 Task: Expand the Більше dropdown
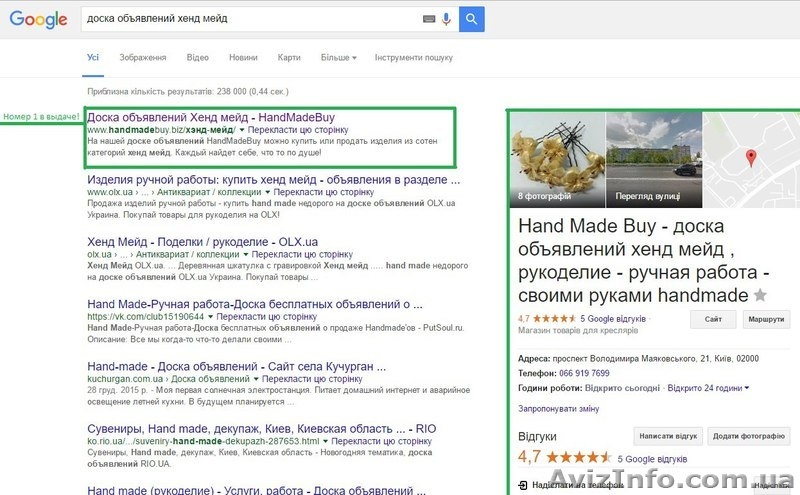(x=338, y=58)
